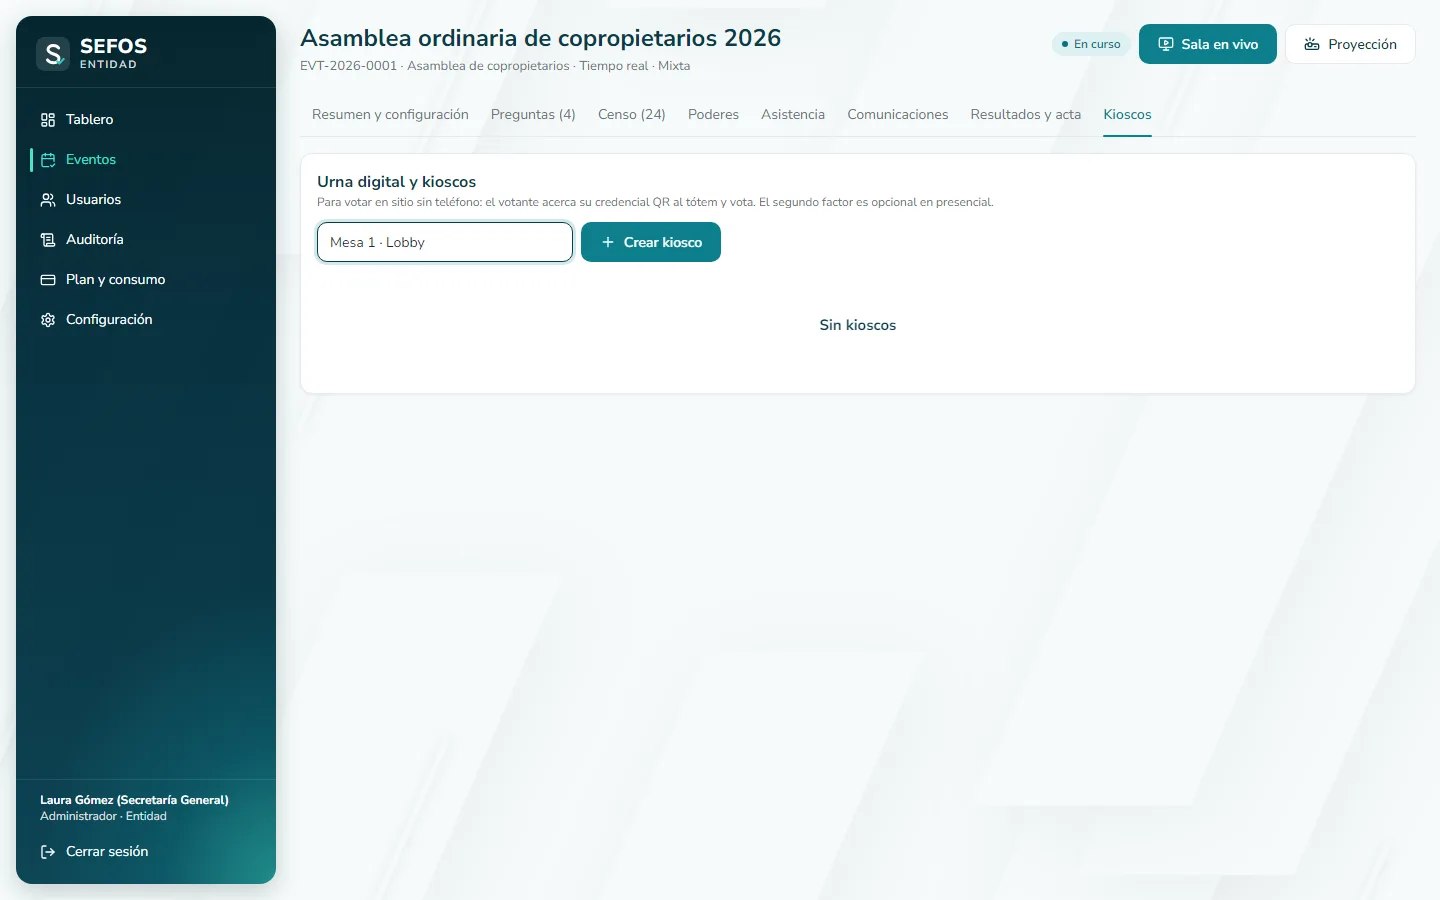Open Plan y consumo section
1440x900 pixels.
(x=146, y=280)
